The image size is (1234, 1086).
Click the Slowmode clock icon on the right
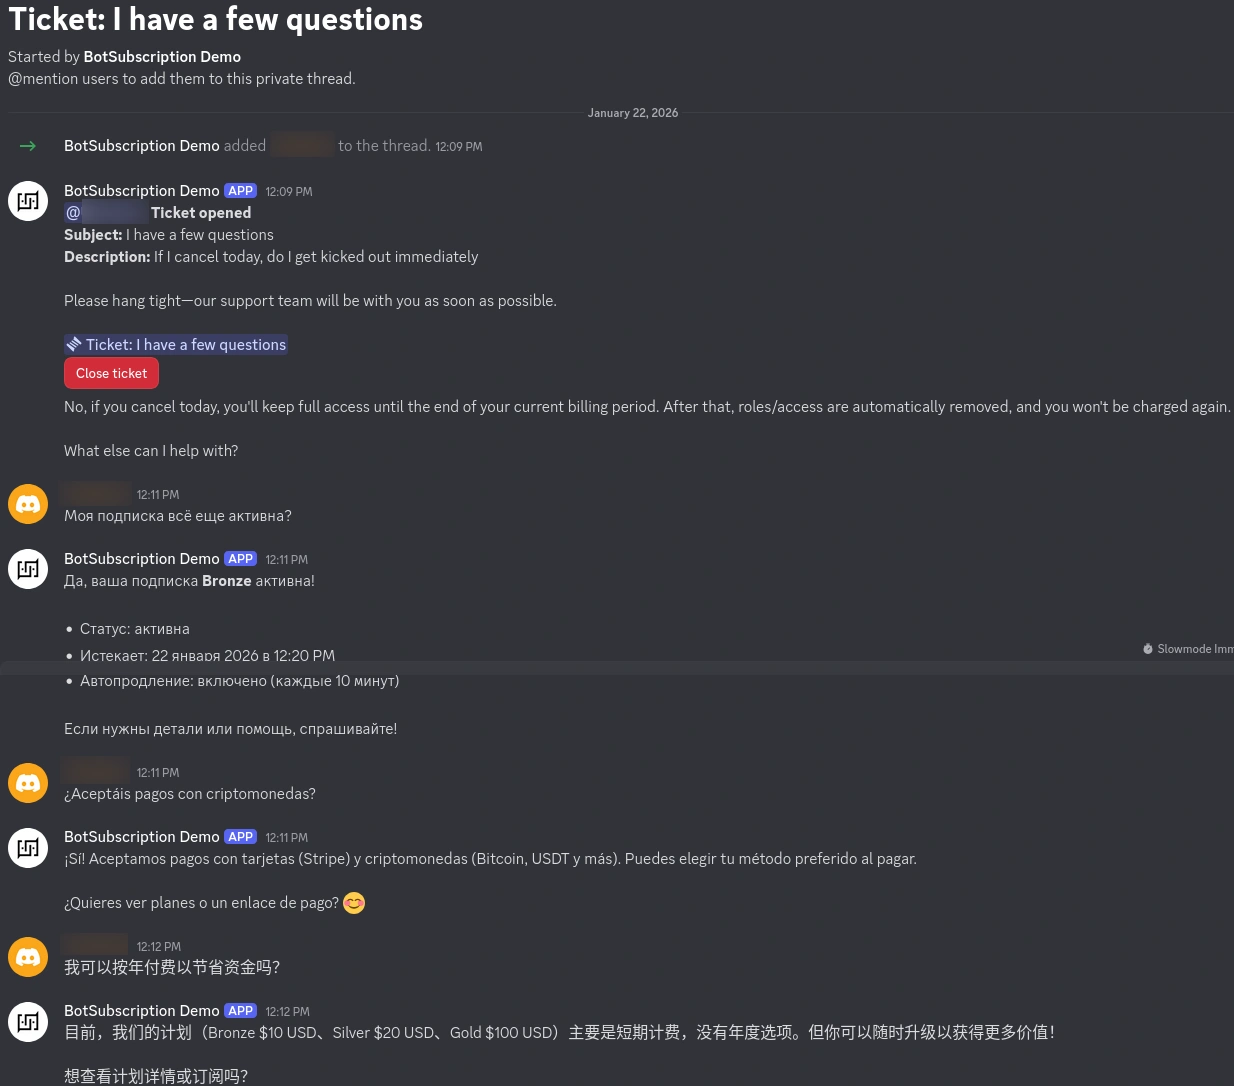[1148, 649]
